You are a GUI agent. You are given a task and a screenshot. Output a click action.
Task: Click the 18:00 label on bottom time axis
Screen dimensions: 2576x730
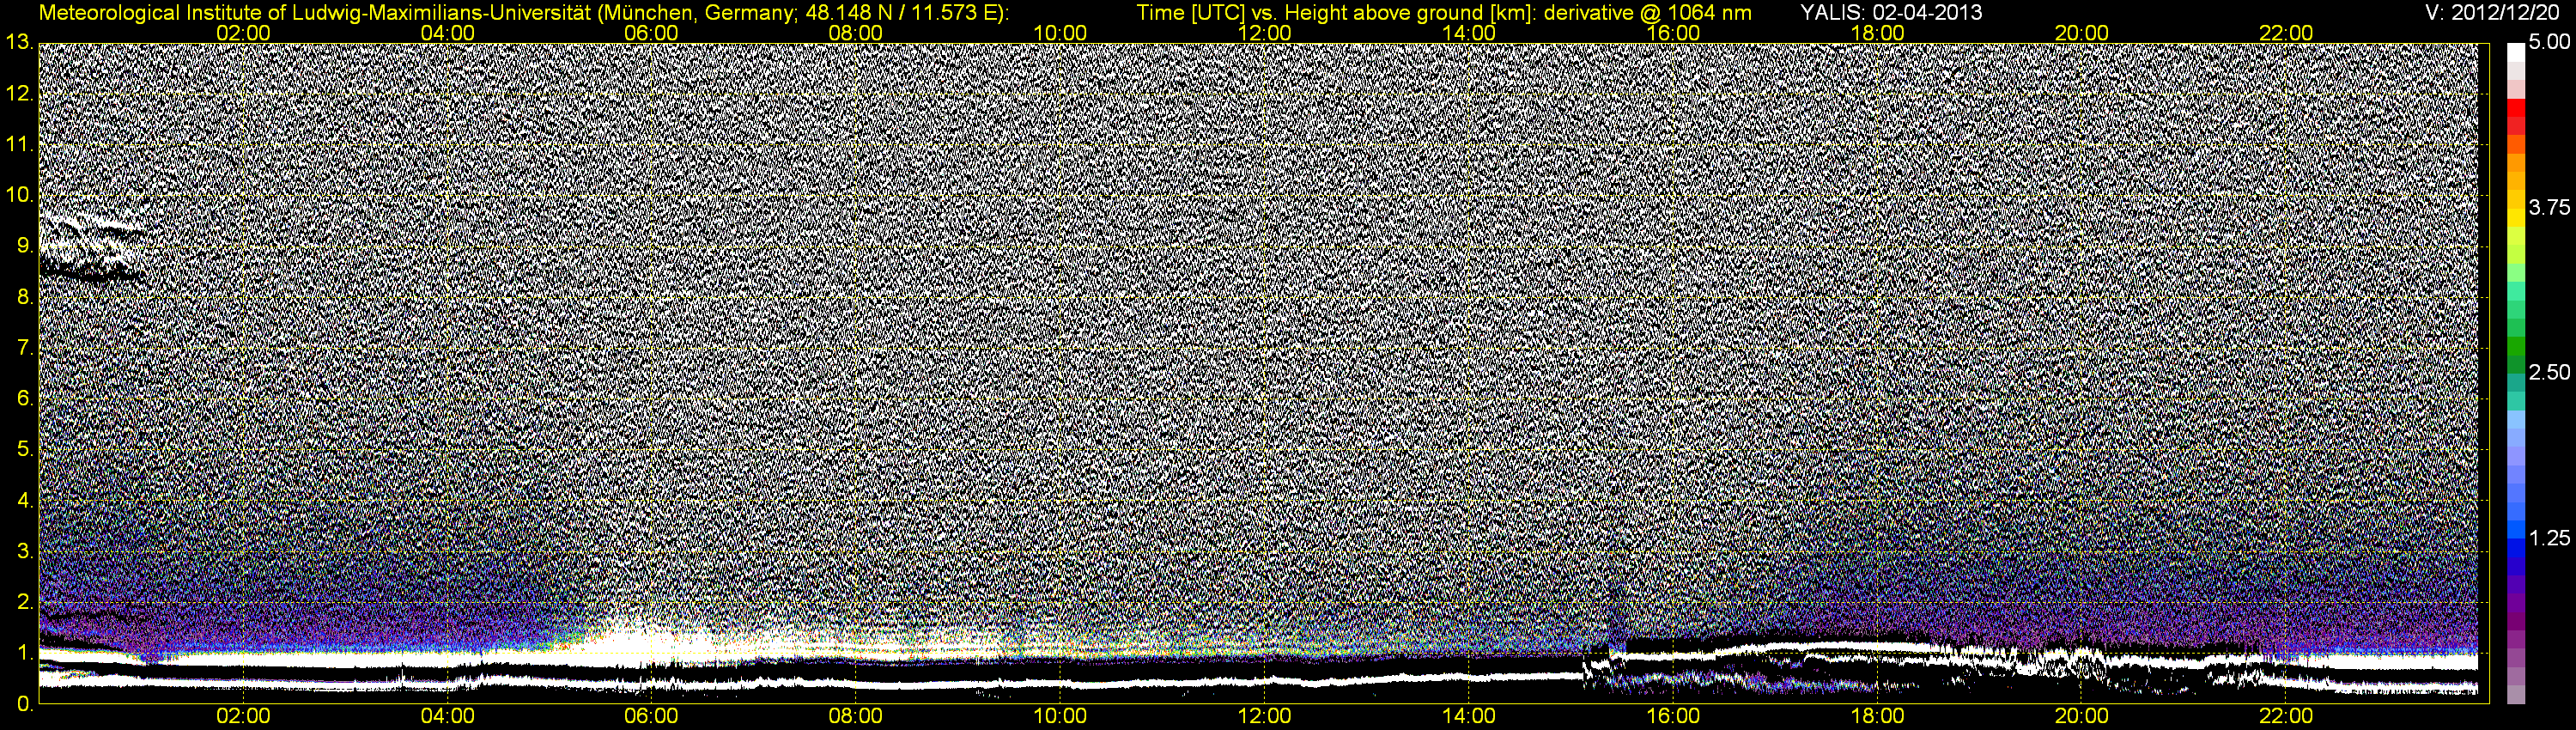tap(1878, 716)
